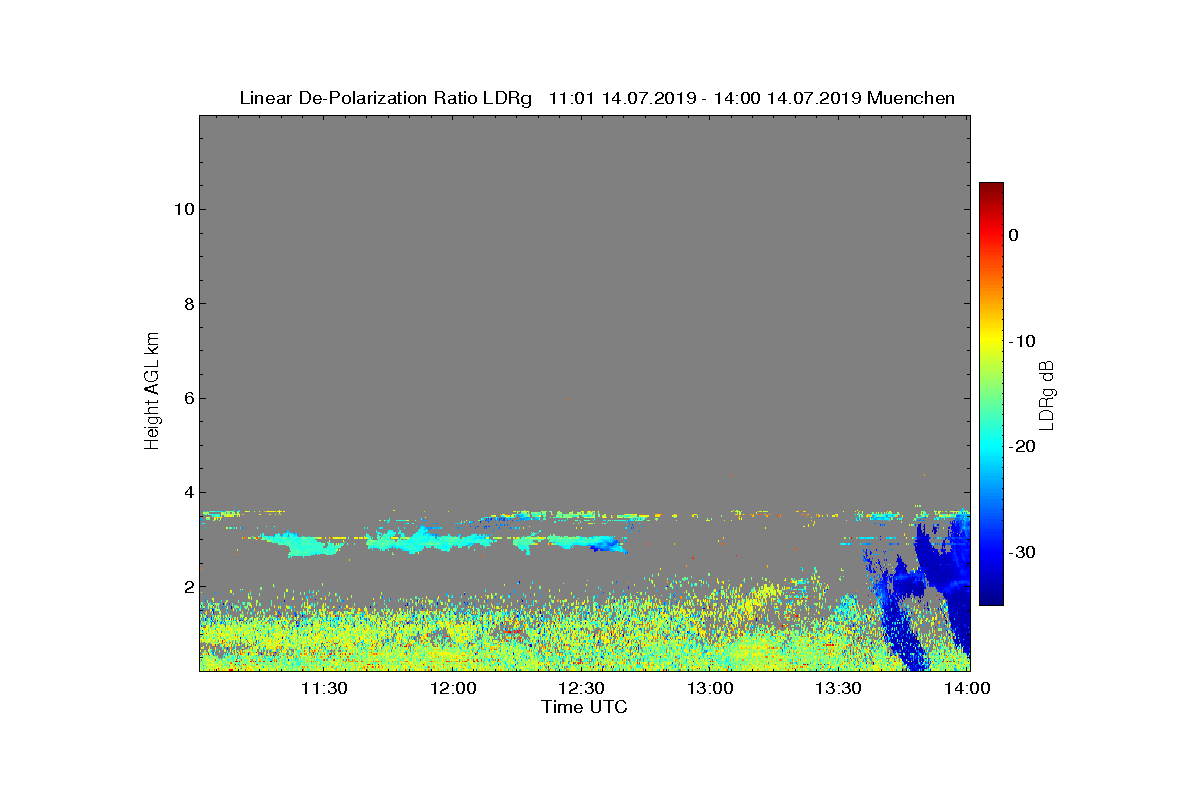Click the colorbar label 0
1200x800 pixels.
point(1013,235)
